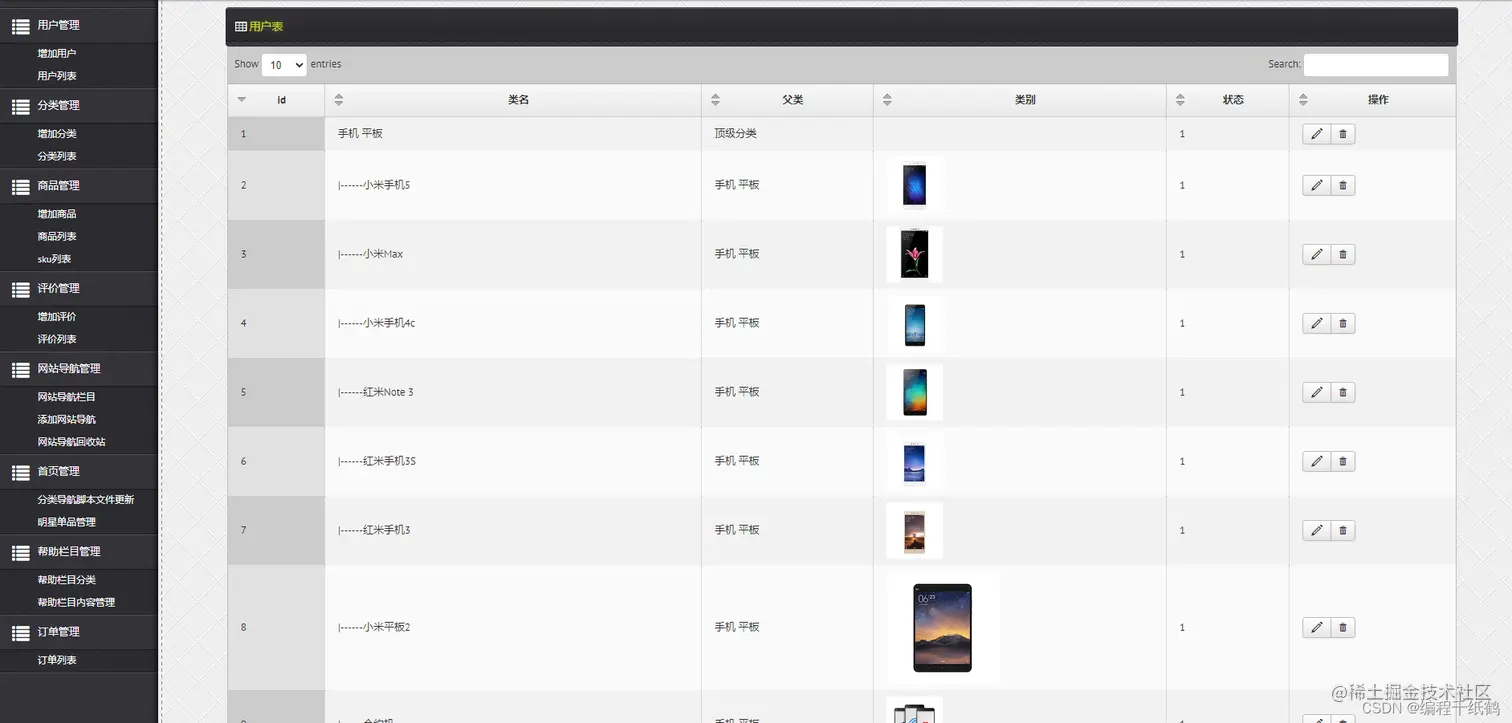Open 分类导航脚本文件更新 in the sidebar
Viewport: 1512px width, 723px height.
[x=86, y=500]
